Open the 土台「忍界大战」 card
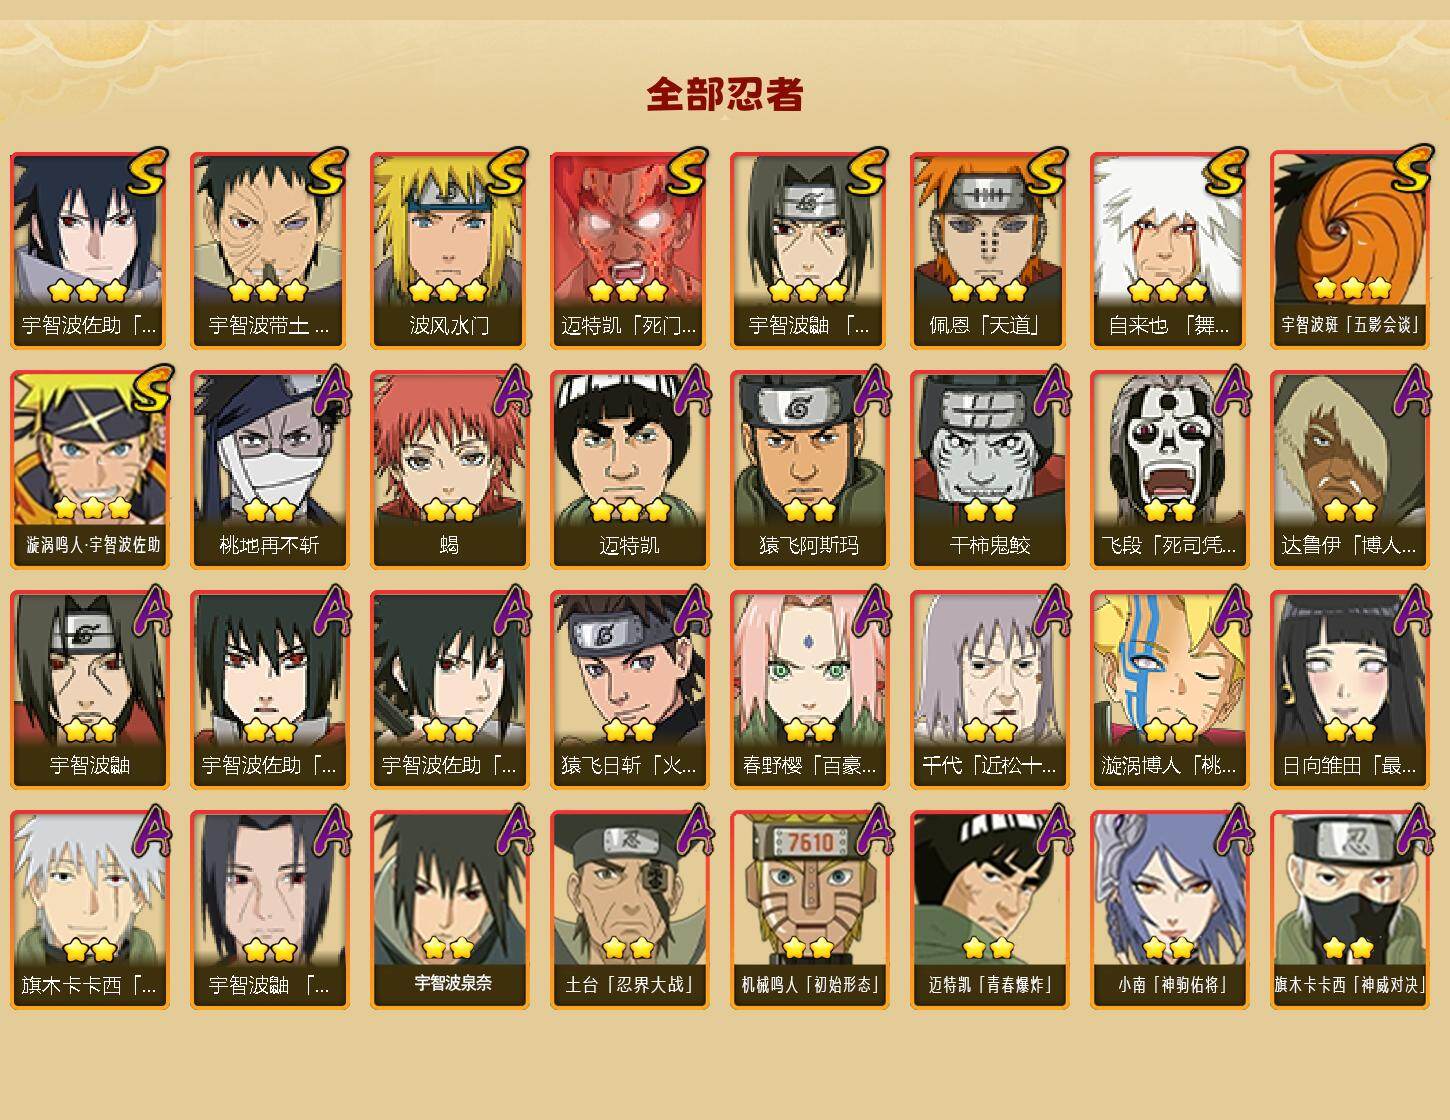 coord(629,910)
